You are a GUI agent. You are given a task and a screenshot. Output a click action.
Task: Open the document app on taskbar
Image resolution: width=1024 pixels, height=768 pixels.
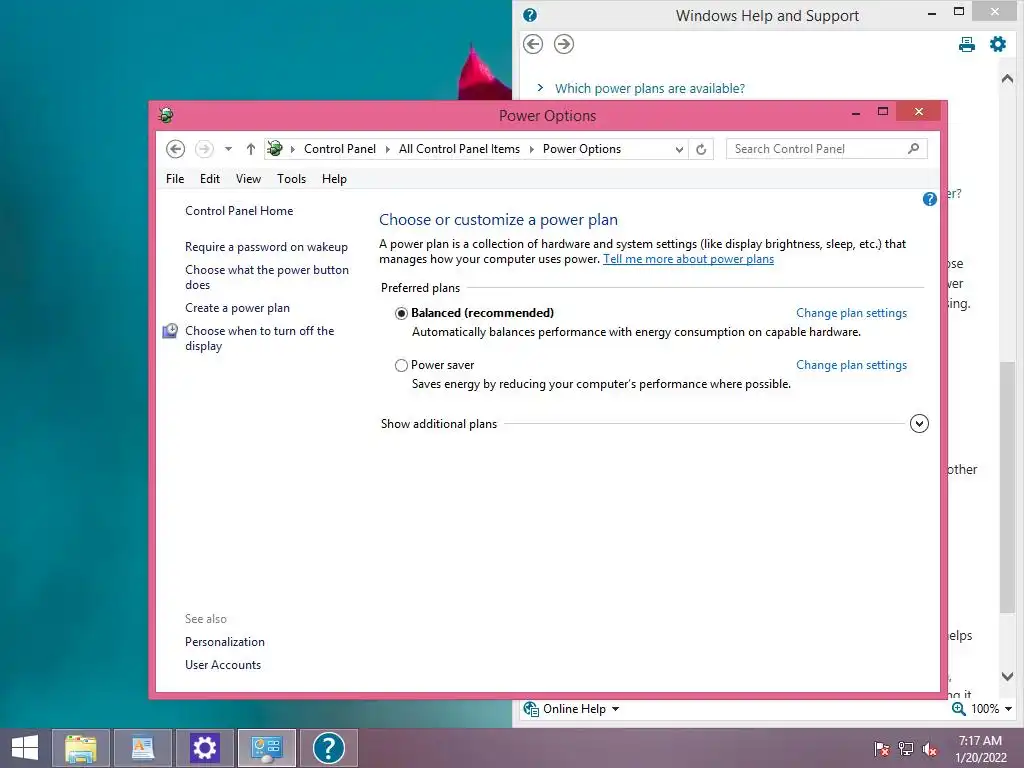(x=142, y=748)
